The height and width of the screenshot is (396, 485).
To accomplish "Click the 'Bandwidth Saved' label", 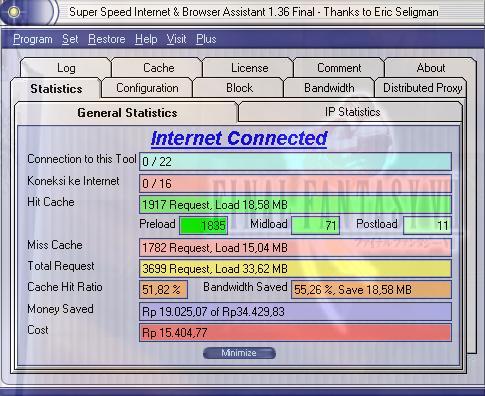I will pos(245,287).
